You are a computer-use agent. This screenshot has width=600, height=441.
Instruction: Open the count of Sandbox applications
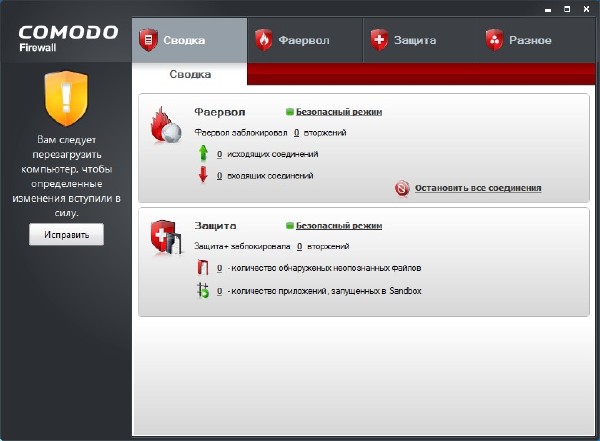(x=219, y=290)
